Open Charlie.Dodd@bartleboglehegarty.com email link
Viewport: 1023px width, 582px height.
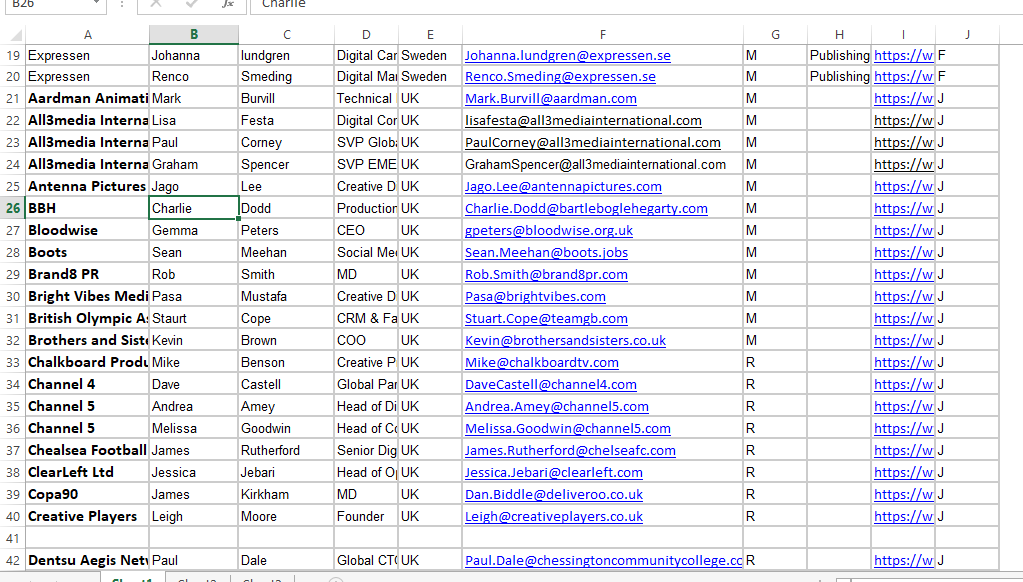click(x=586, y=209)
